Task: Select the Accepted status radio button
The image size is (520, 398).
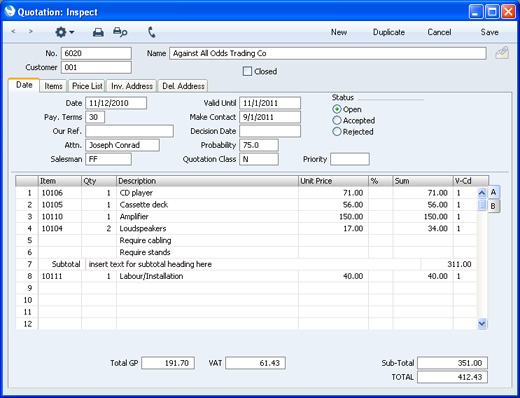Action: (337, 120)
